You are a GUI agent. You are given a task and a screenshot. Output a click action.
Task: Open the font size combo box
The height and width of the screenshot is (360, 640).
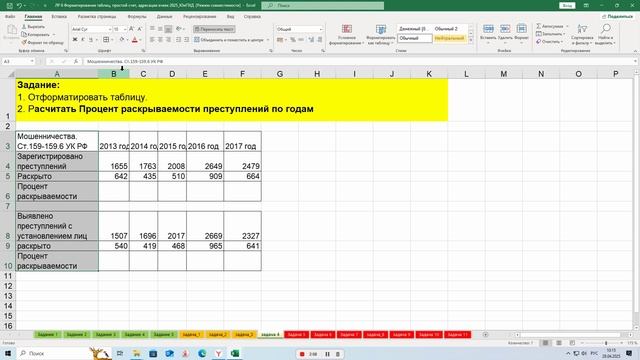click(120, 29)
